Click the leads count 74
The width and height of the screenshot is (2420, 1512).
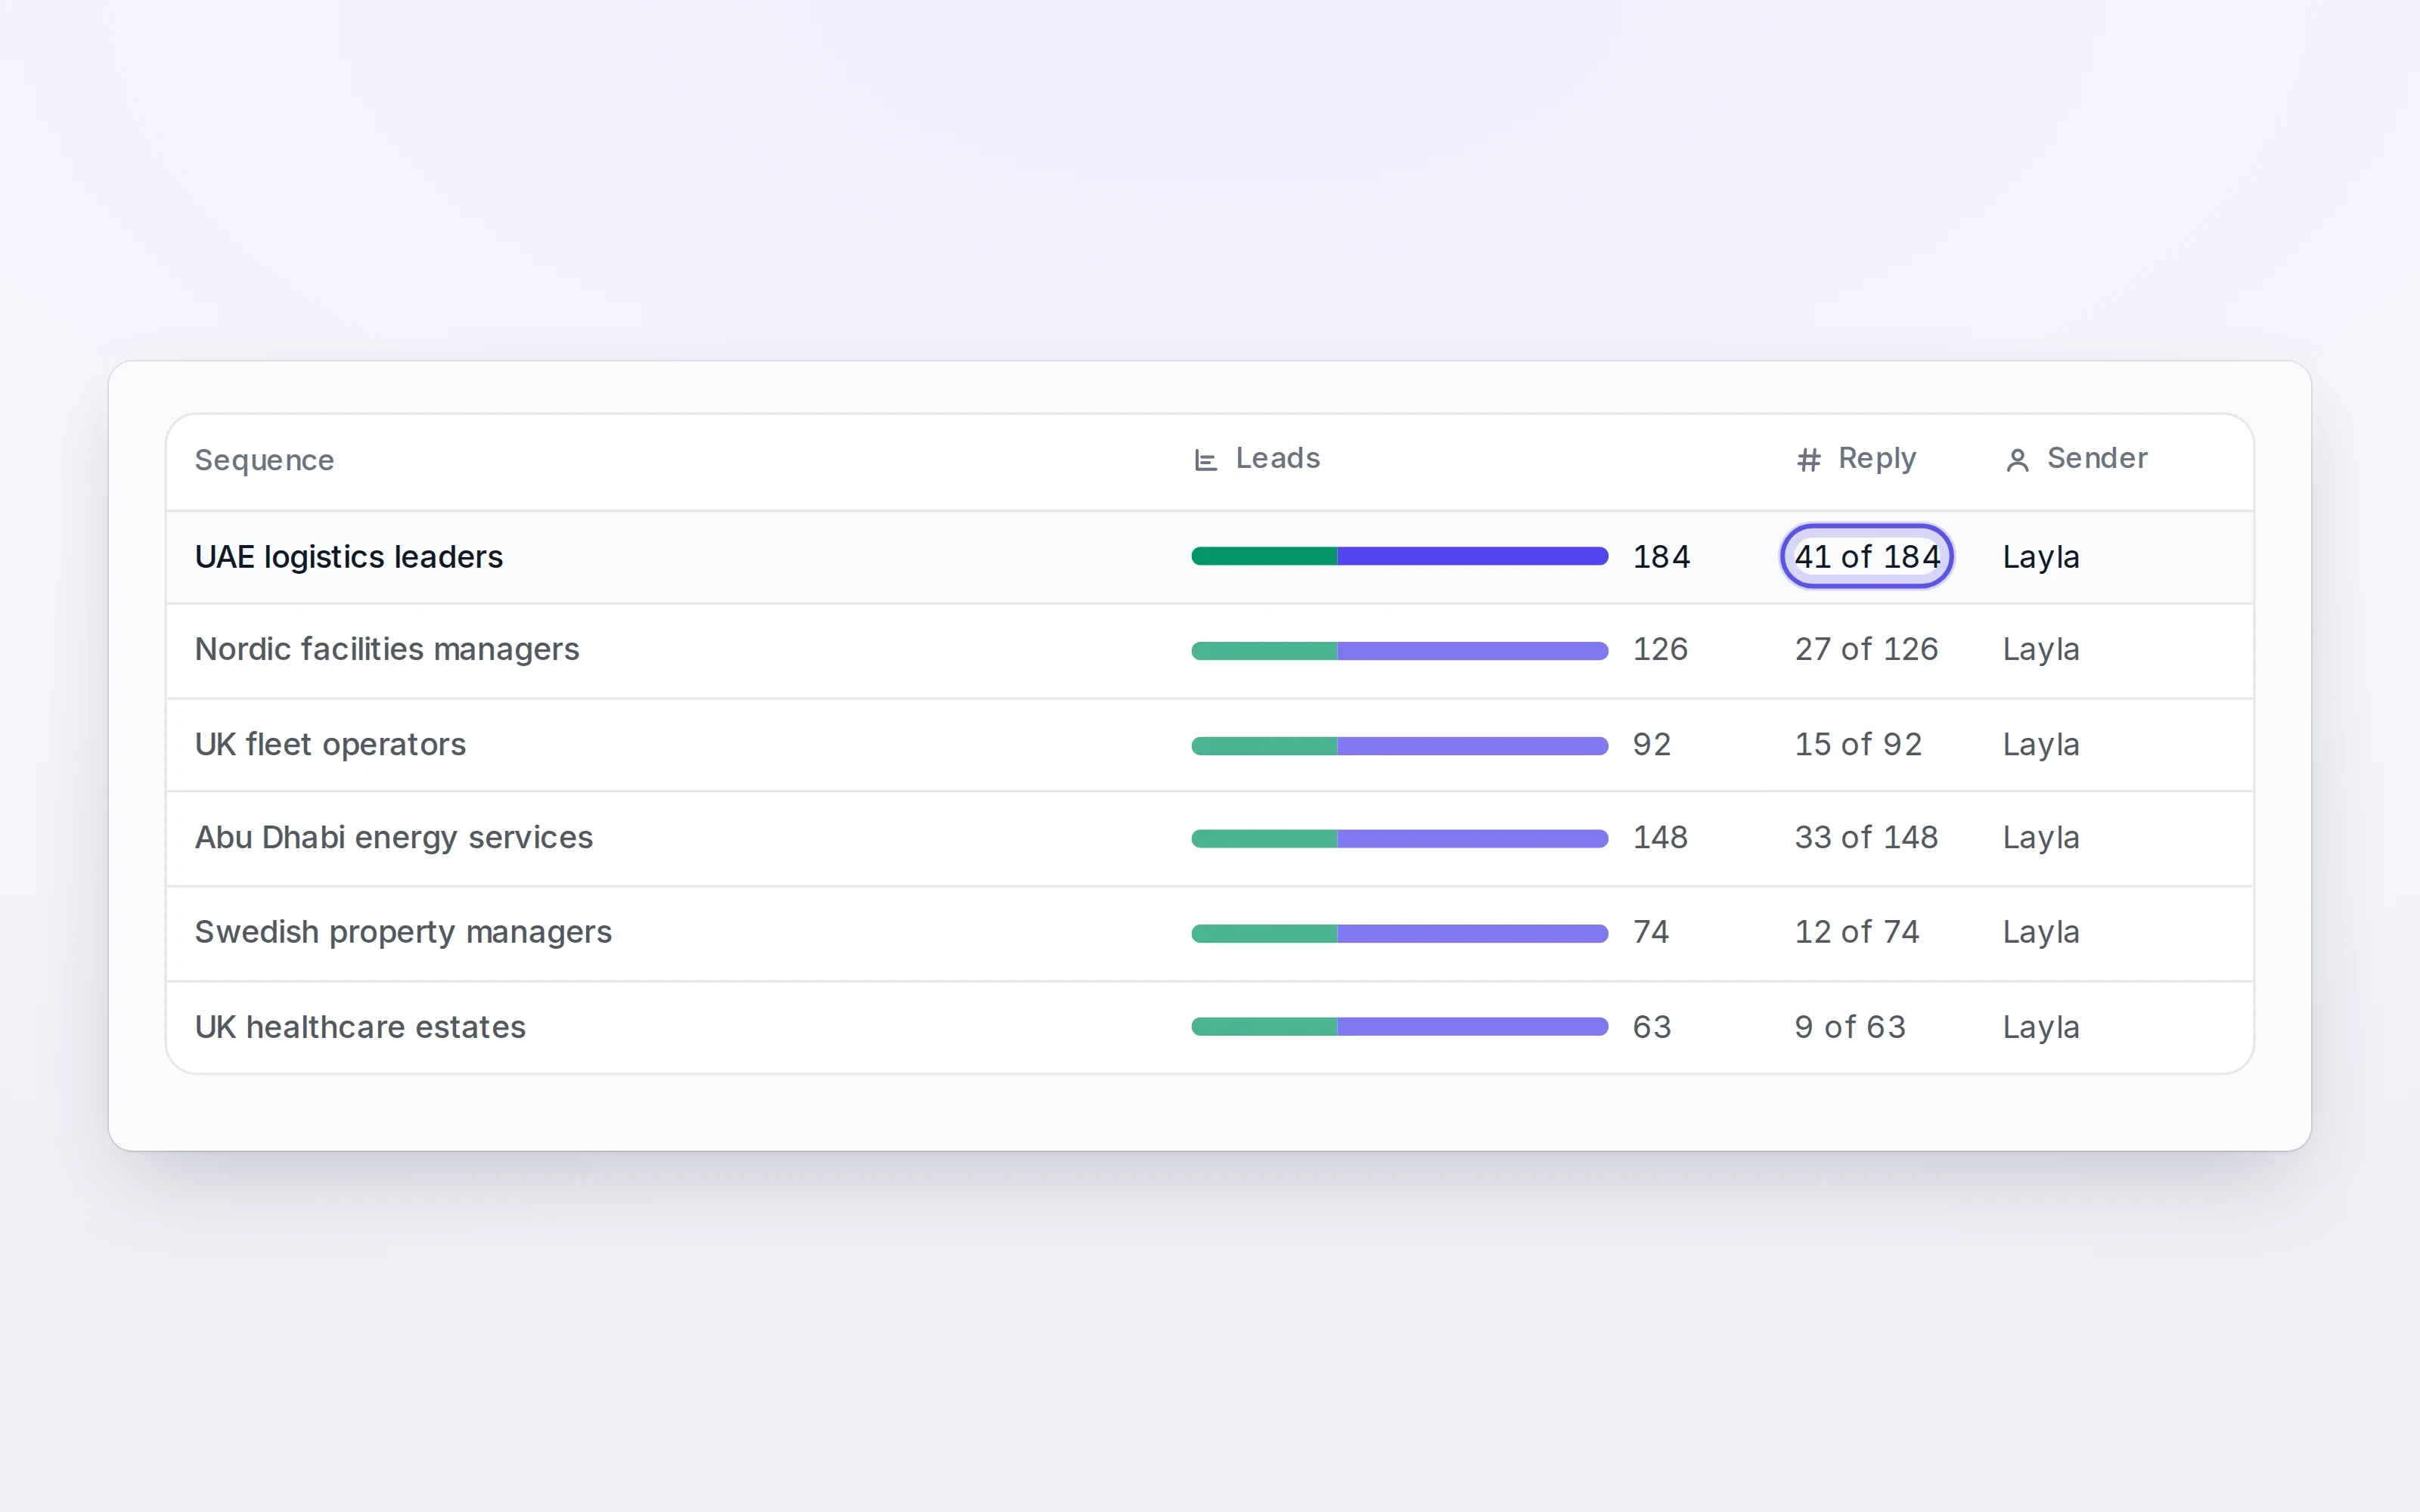pos(1651,933)
